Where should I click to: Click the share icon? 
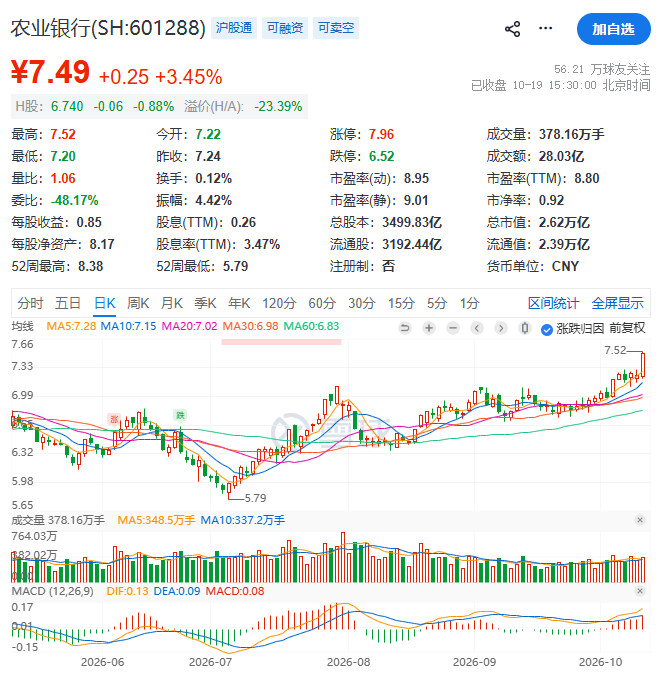(512, 29)
